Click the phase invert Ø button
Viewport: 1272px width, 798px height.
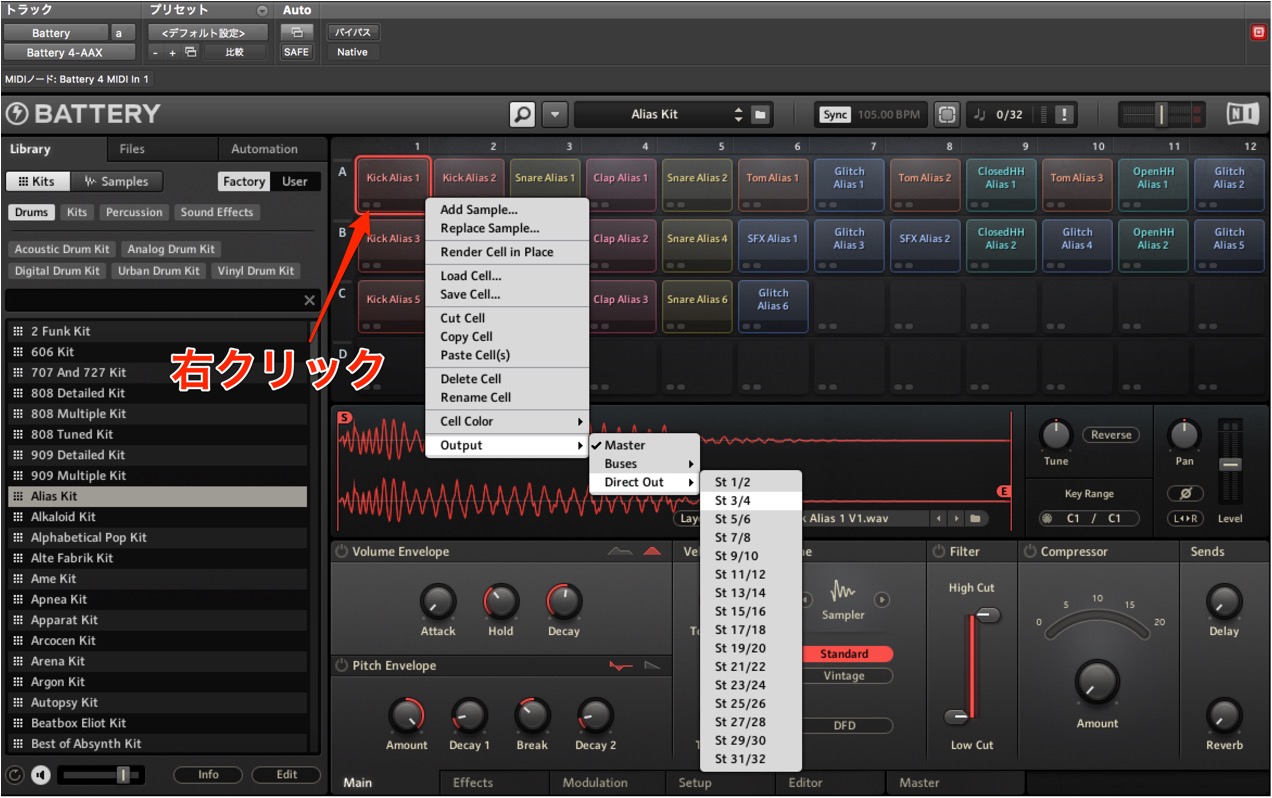tap(1184, 494)
